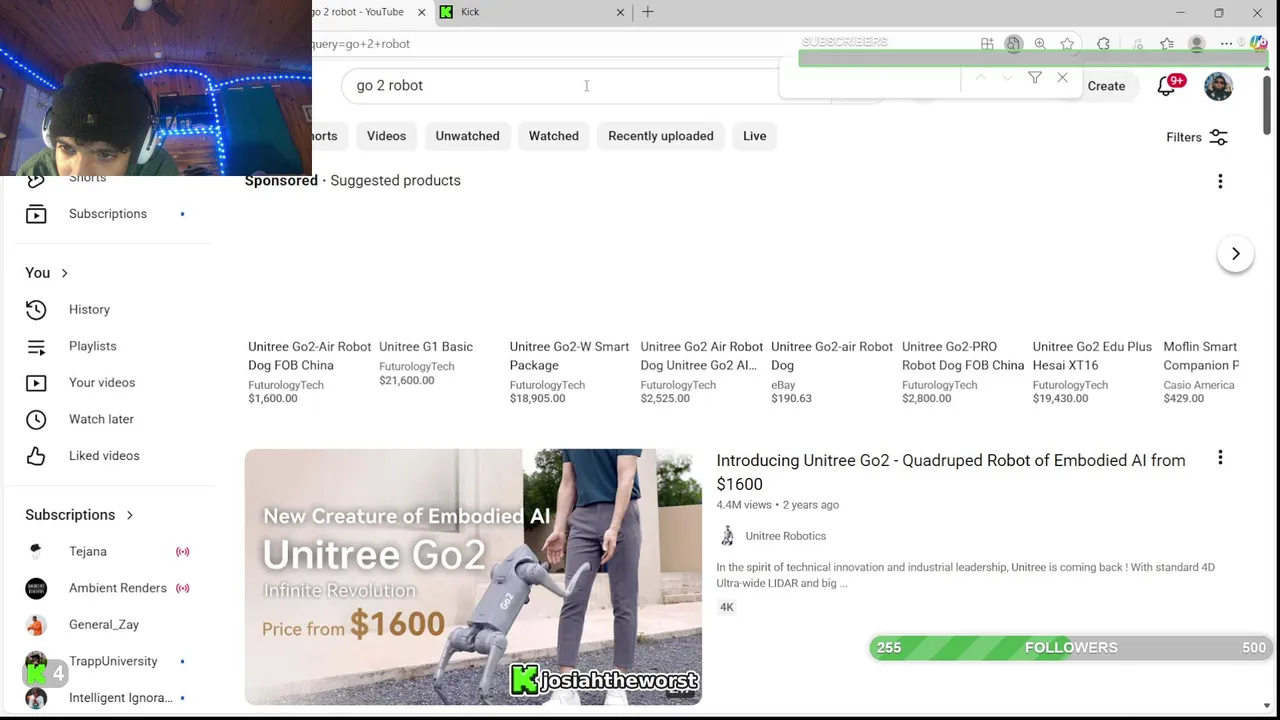Open the notifications bell
The width and height of the screenshot is (1280, 720).
1167,86
